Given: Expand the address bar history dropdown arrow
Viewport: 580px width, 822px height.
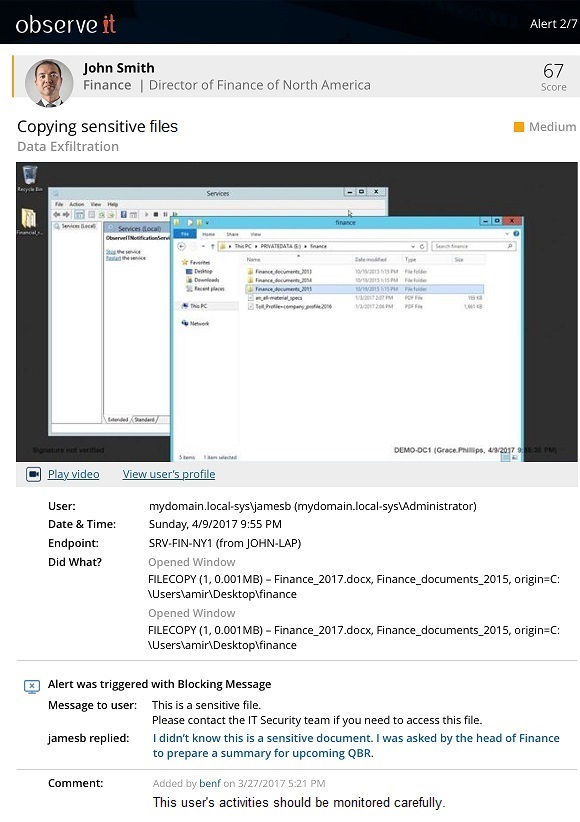Looking at the screenshot, I should pyautogui.click(x=413, y=246).
